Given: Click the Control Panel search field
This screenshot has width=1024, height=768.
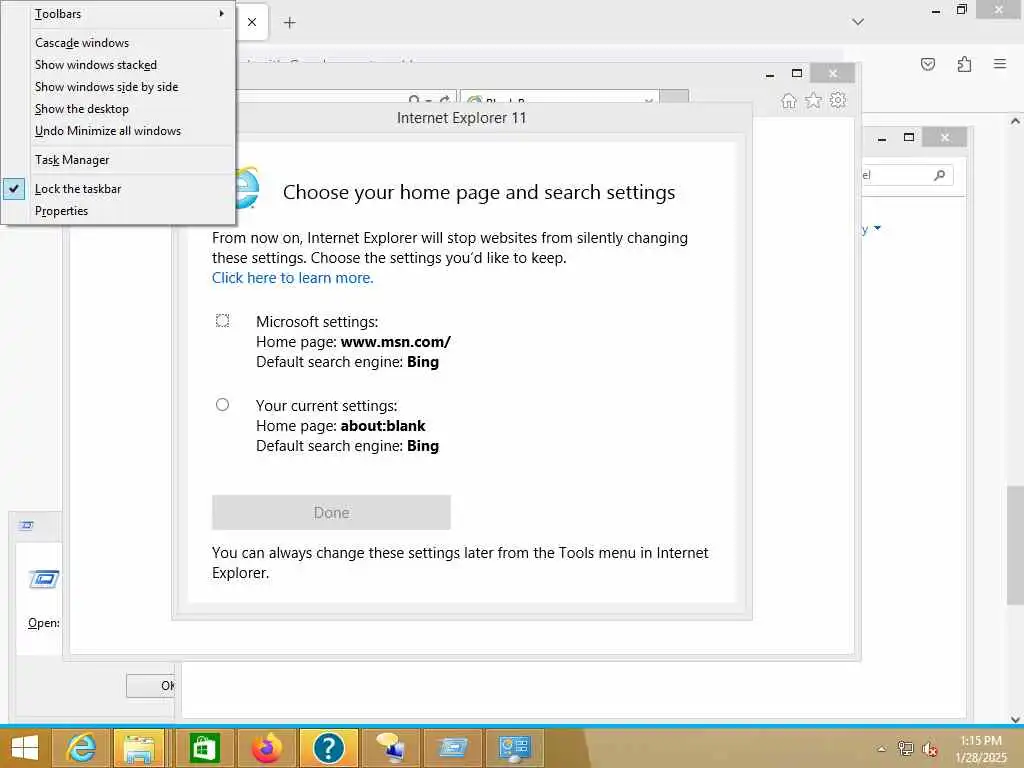Looking at the screenshot, I should [x=906, y=175].
